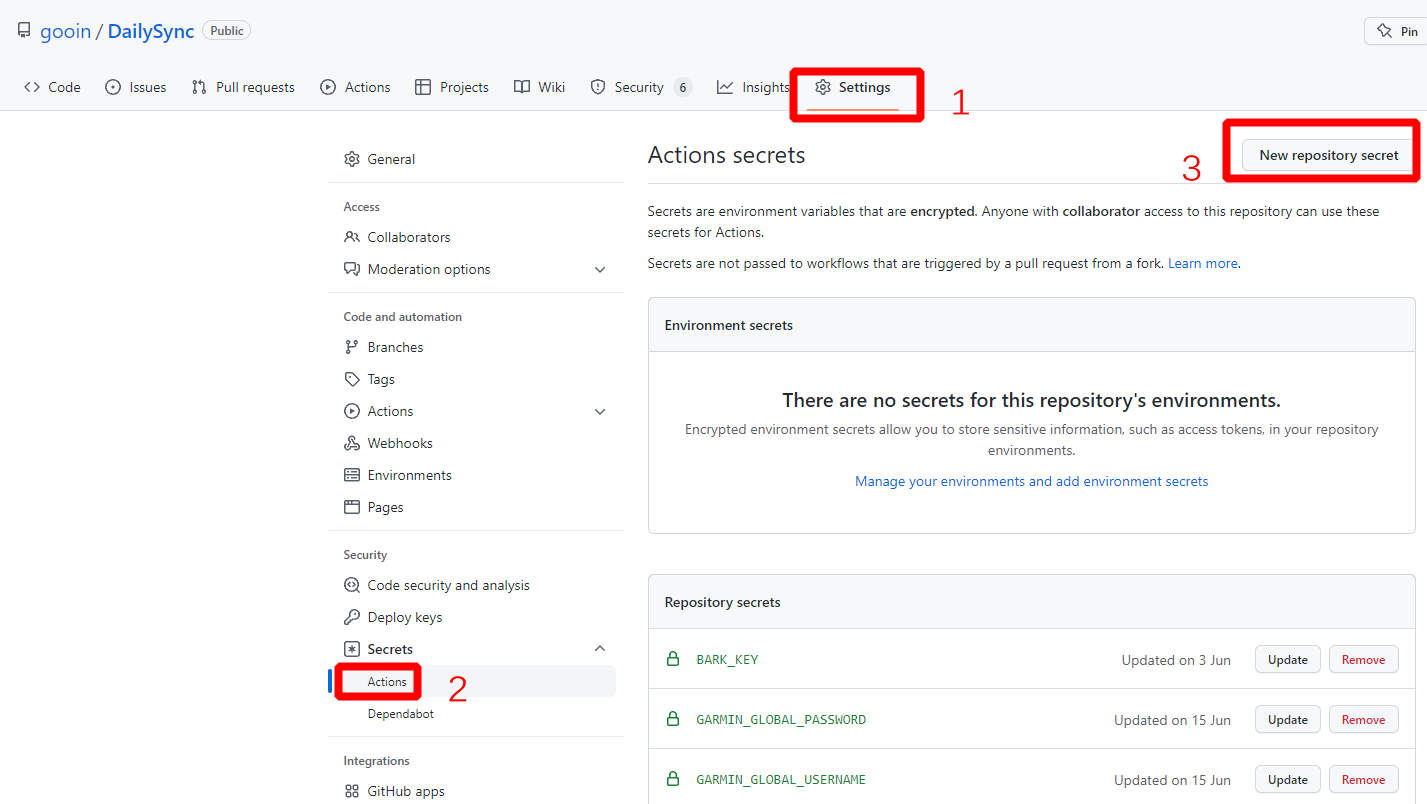The width and height of the screenshot is (1427, 804).
Task: Click the lock icon beside GARMIN_GLOBAL_USERNAME
Action: click(x=673, y=779)
